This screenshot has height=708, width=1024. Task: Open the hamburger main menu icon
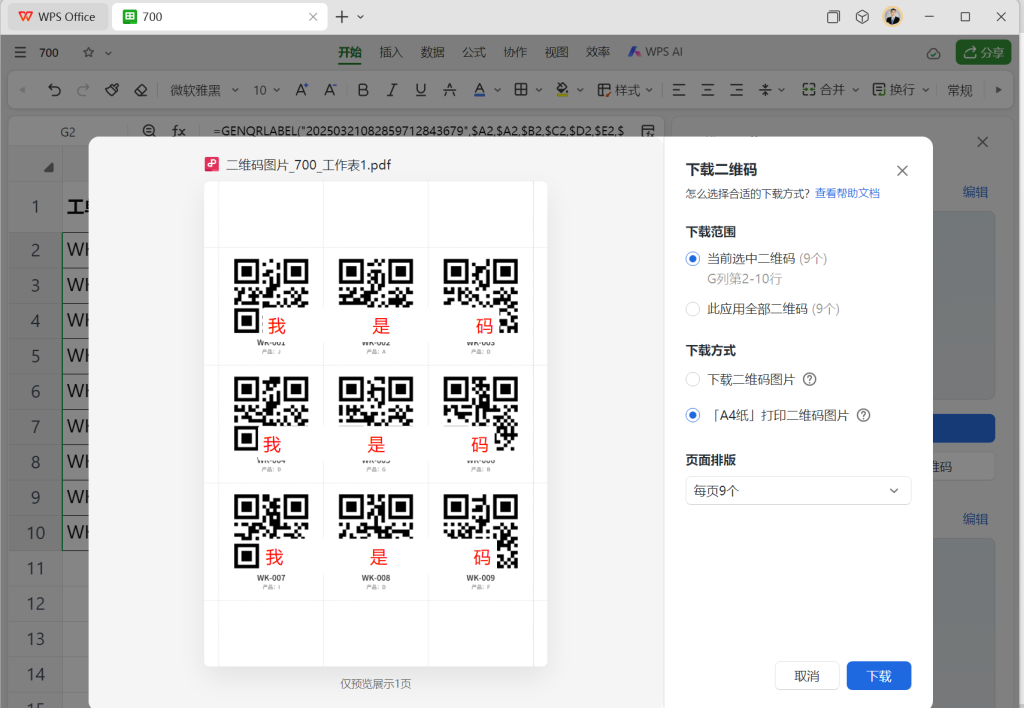click(x=20, y=52)
